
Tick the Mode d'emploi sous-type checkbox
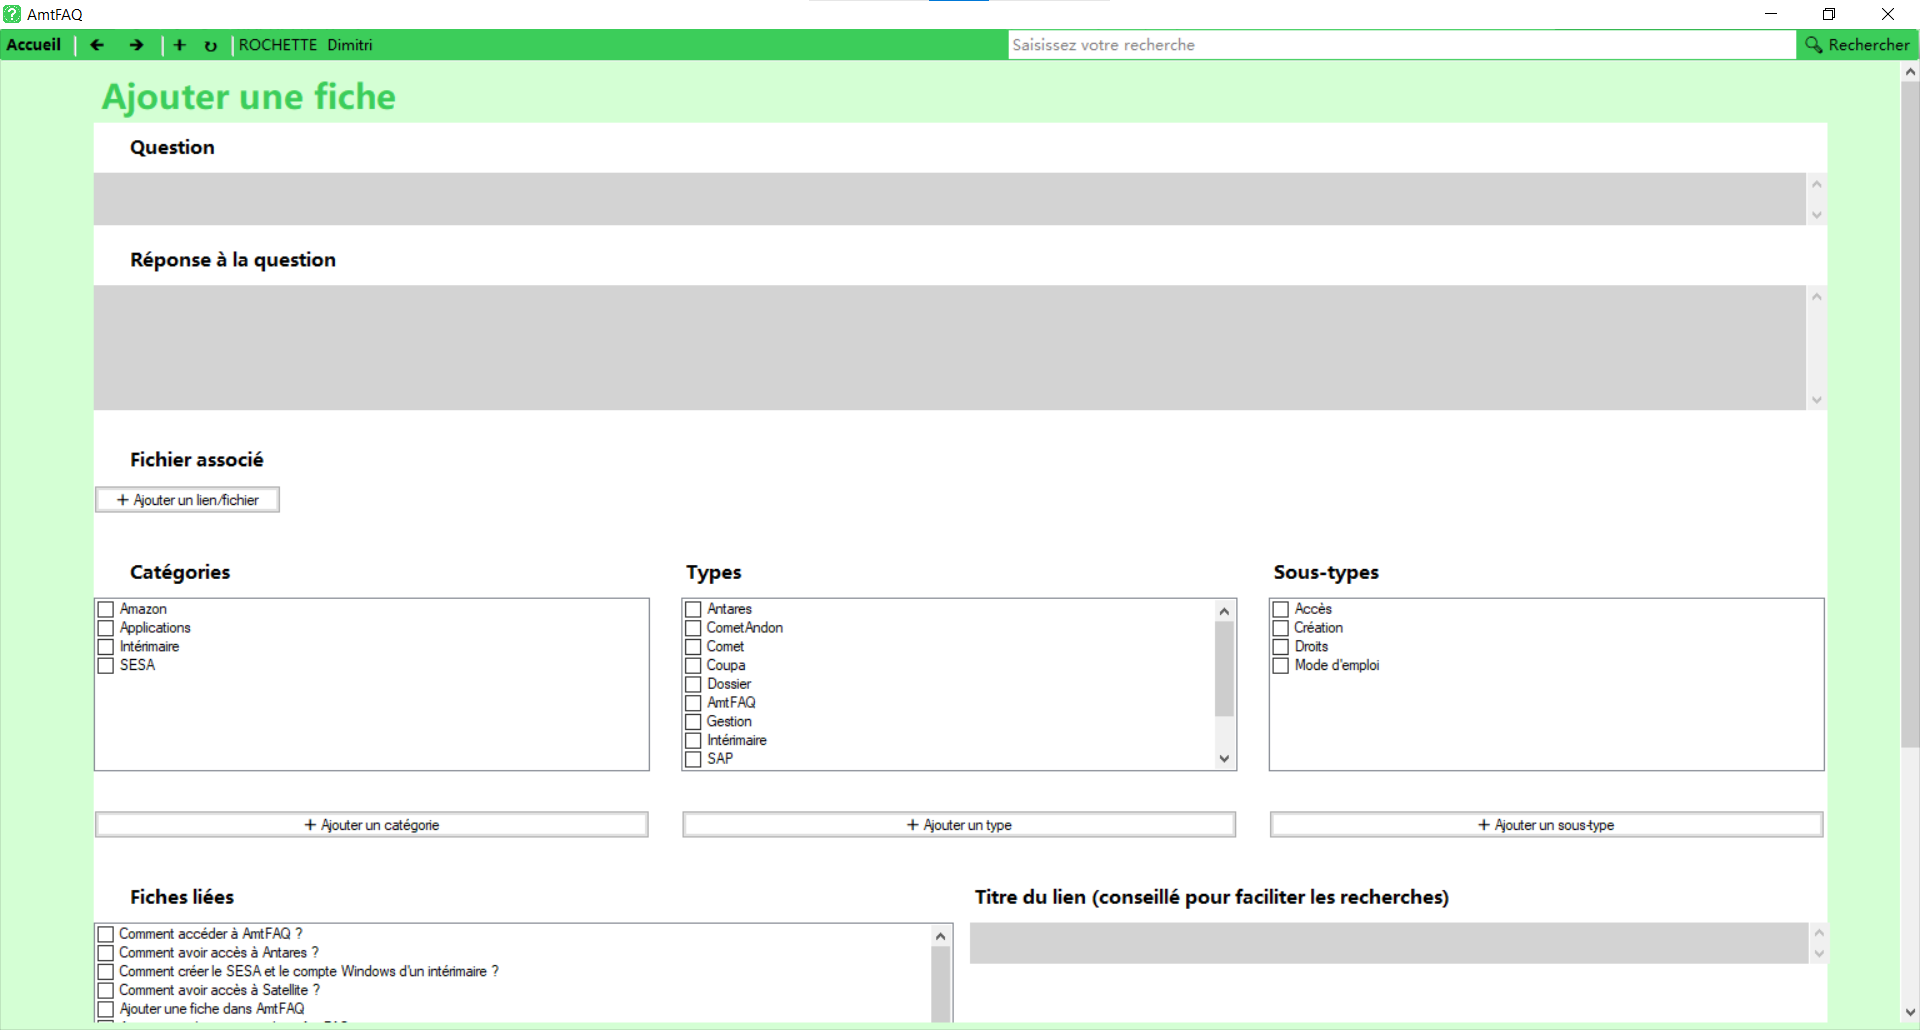(x=1280, y=666)
